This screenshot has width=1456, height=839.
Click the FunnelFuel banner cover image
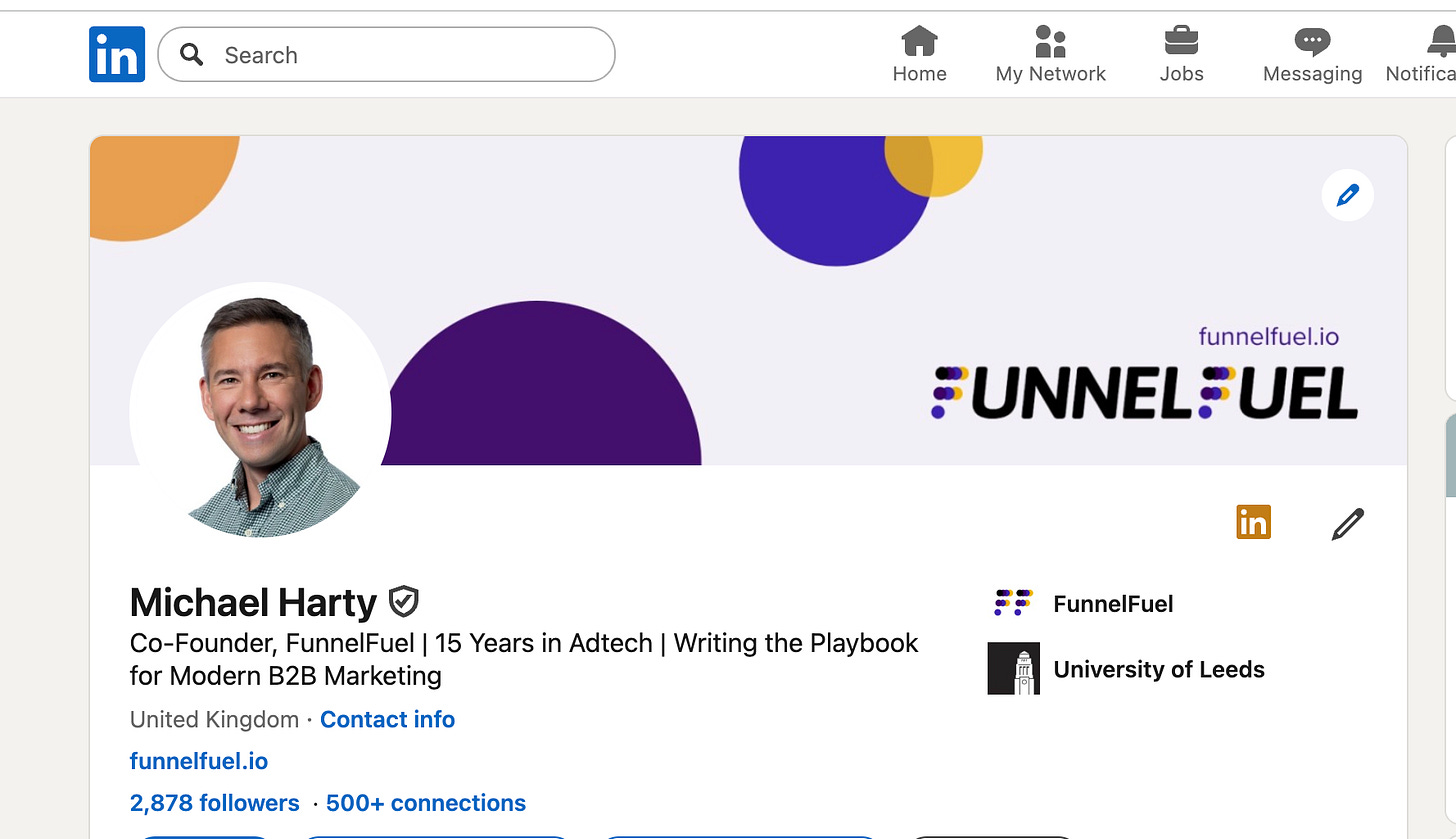point(748,300)
